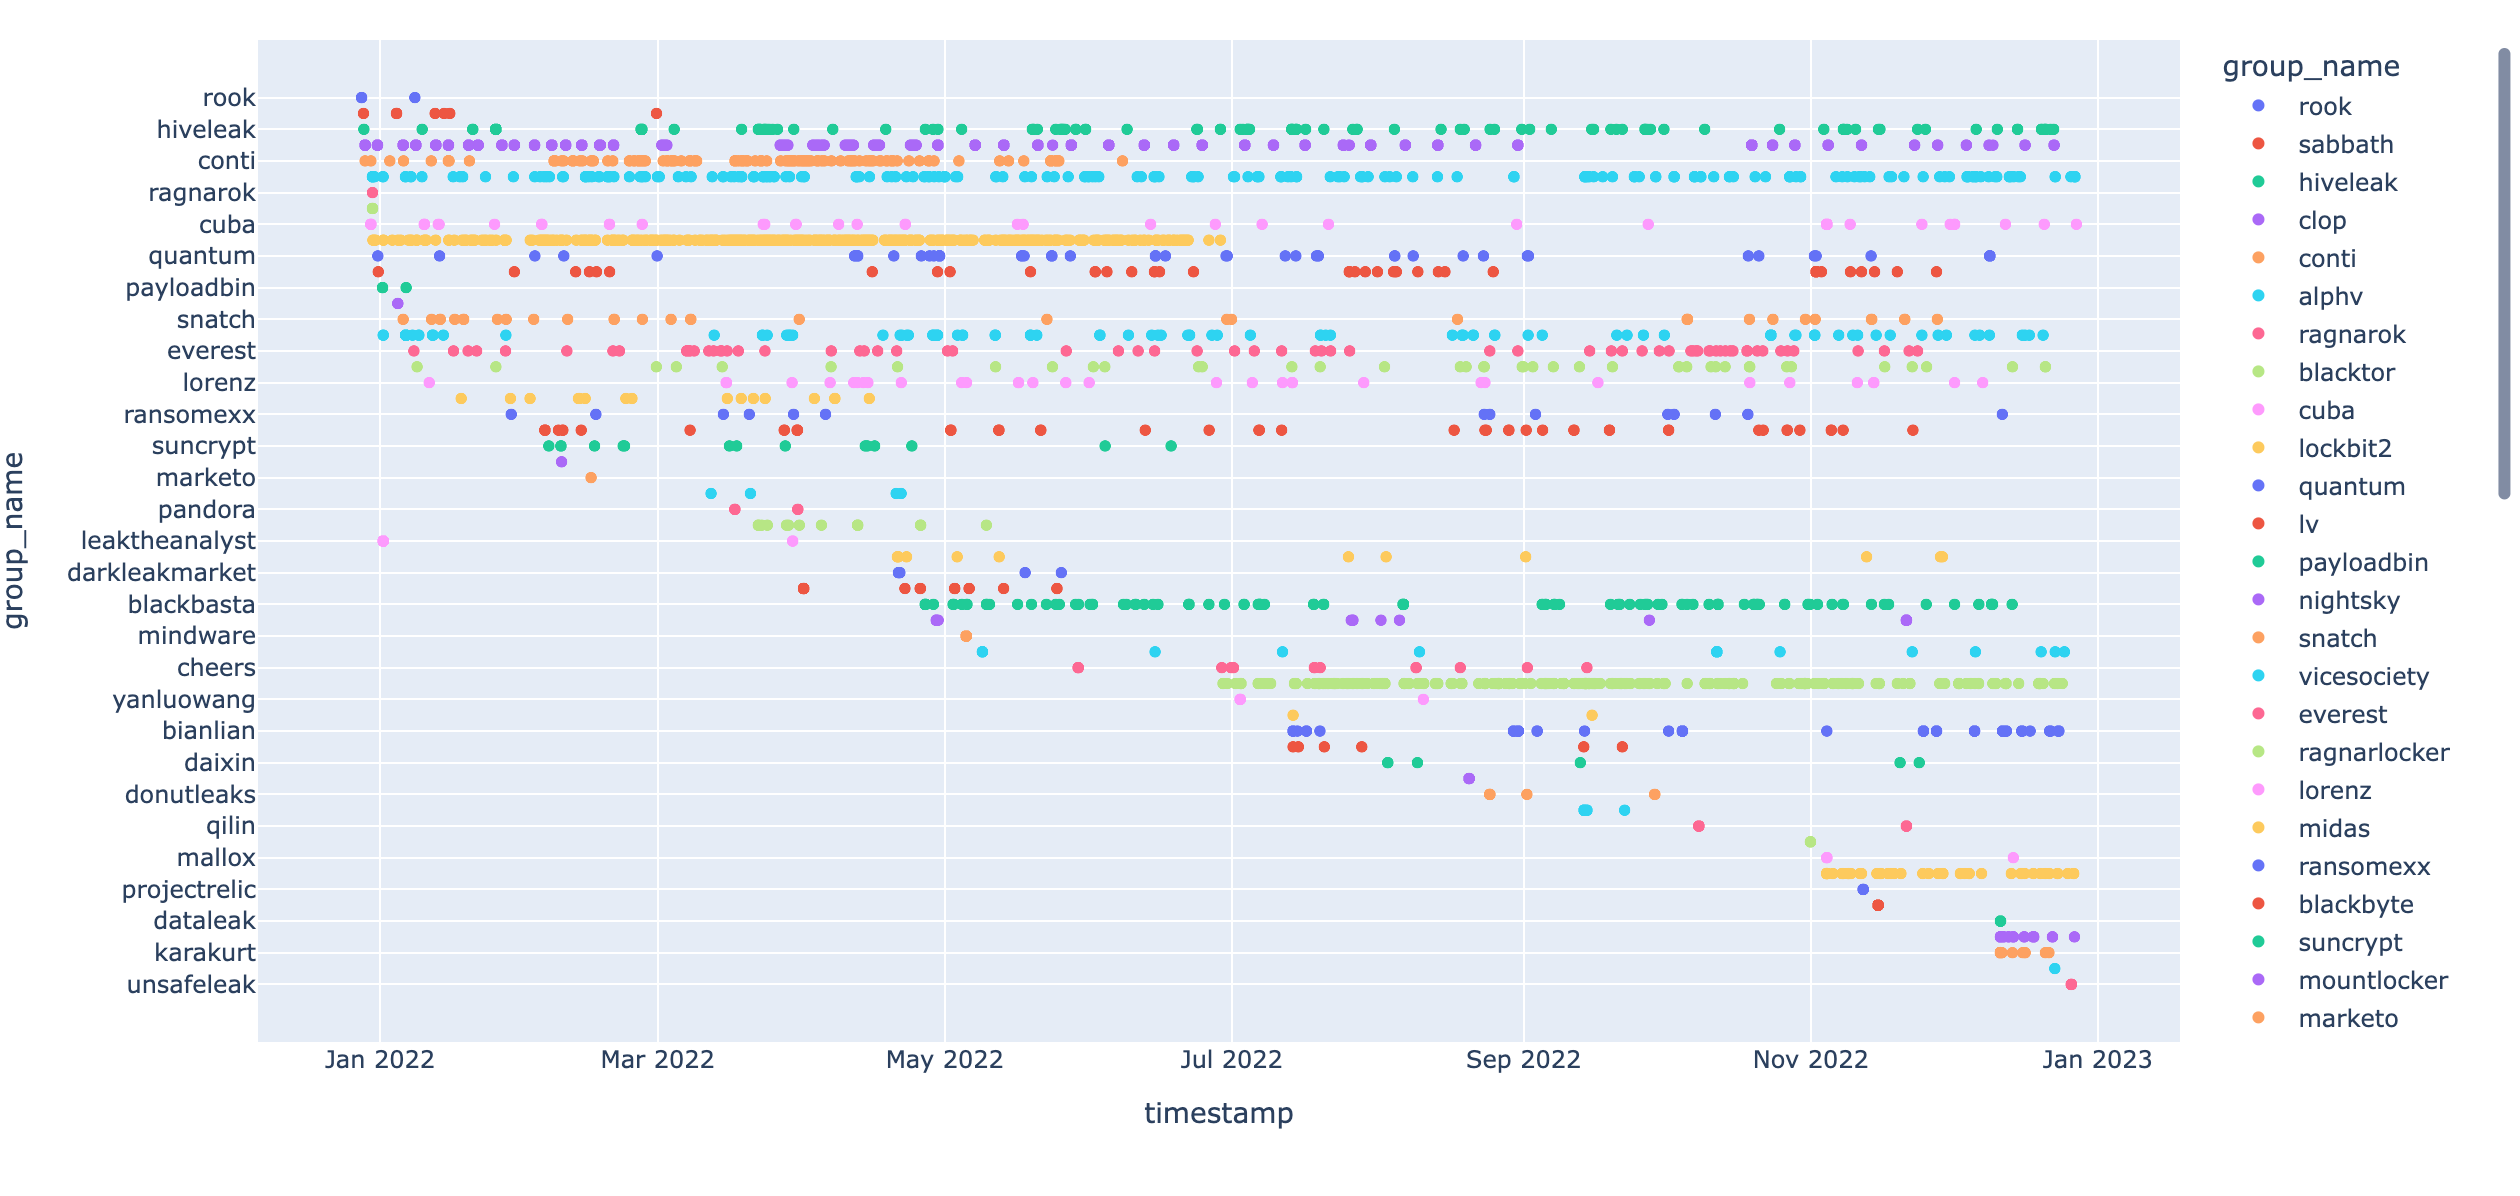Click the Mar 2022 axis tick label
Image resolution: width=2520 pixels, height=1196 pixels.
(x=657, y=1060)
